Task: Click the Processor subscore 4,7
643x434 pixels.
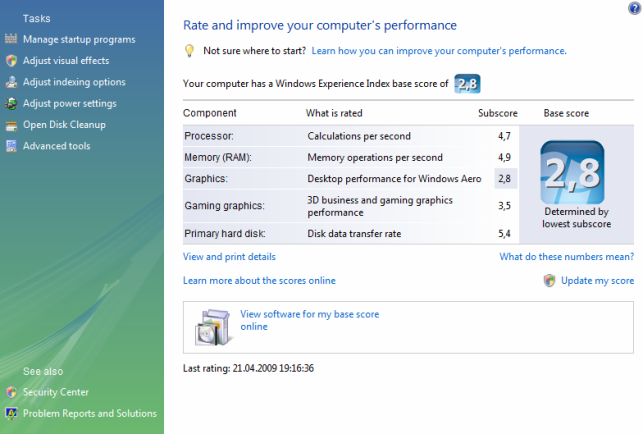Action: [x=504, y=136]
